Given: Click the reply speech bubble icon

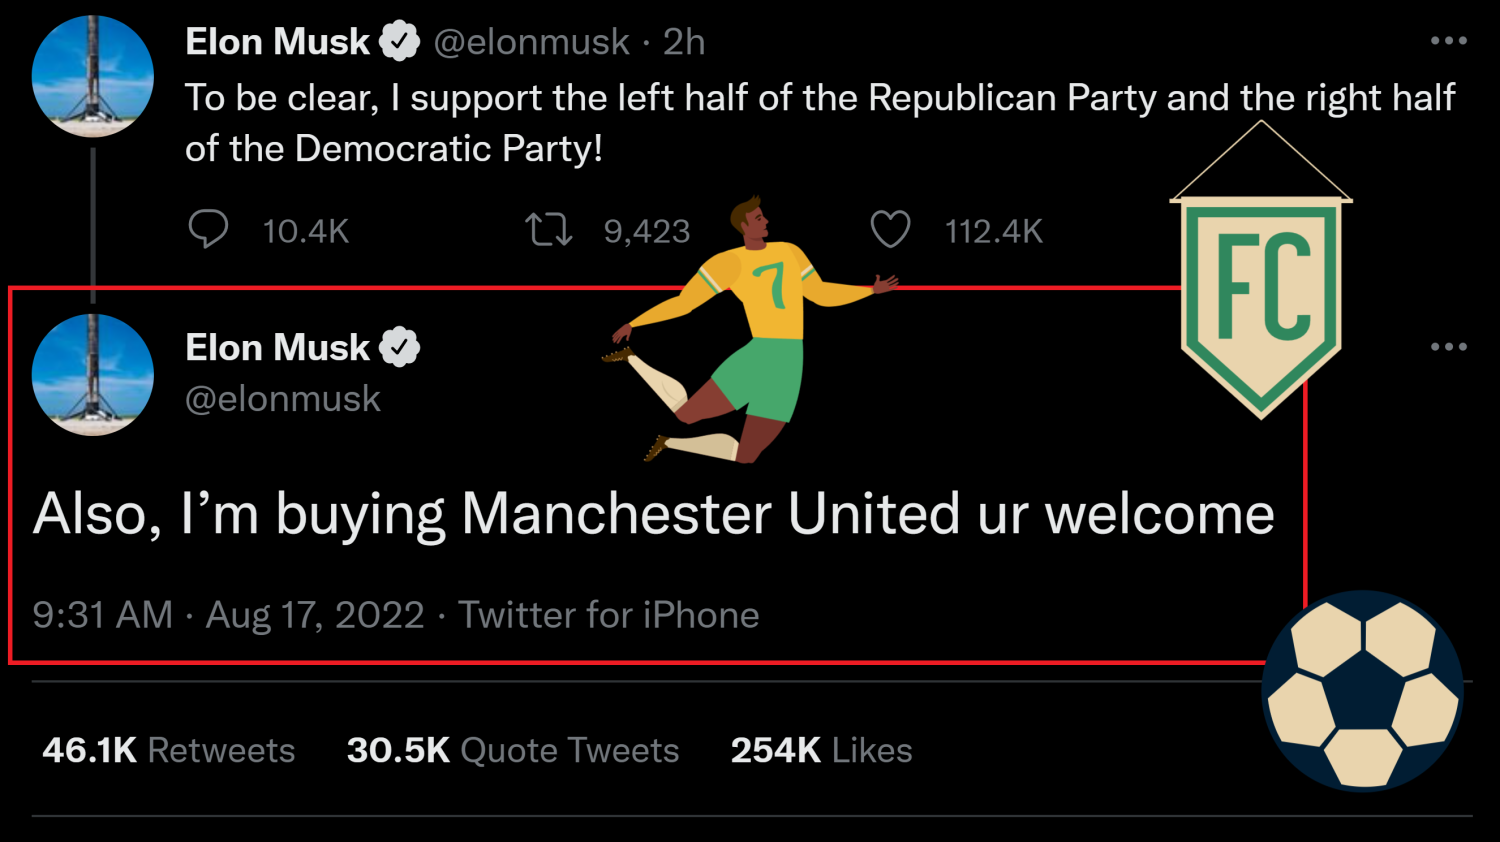Looking at the screenshot, I should coord(208,230).
